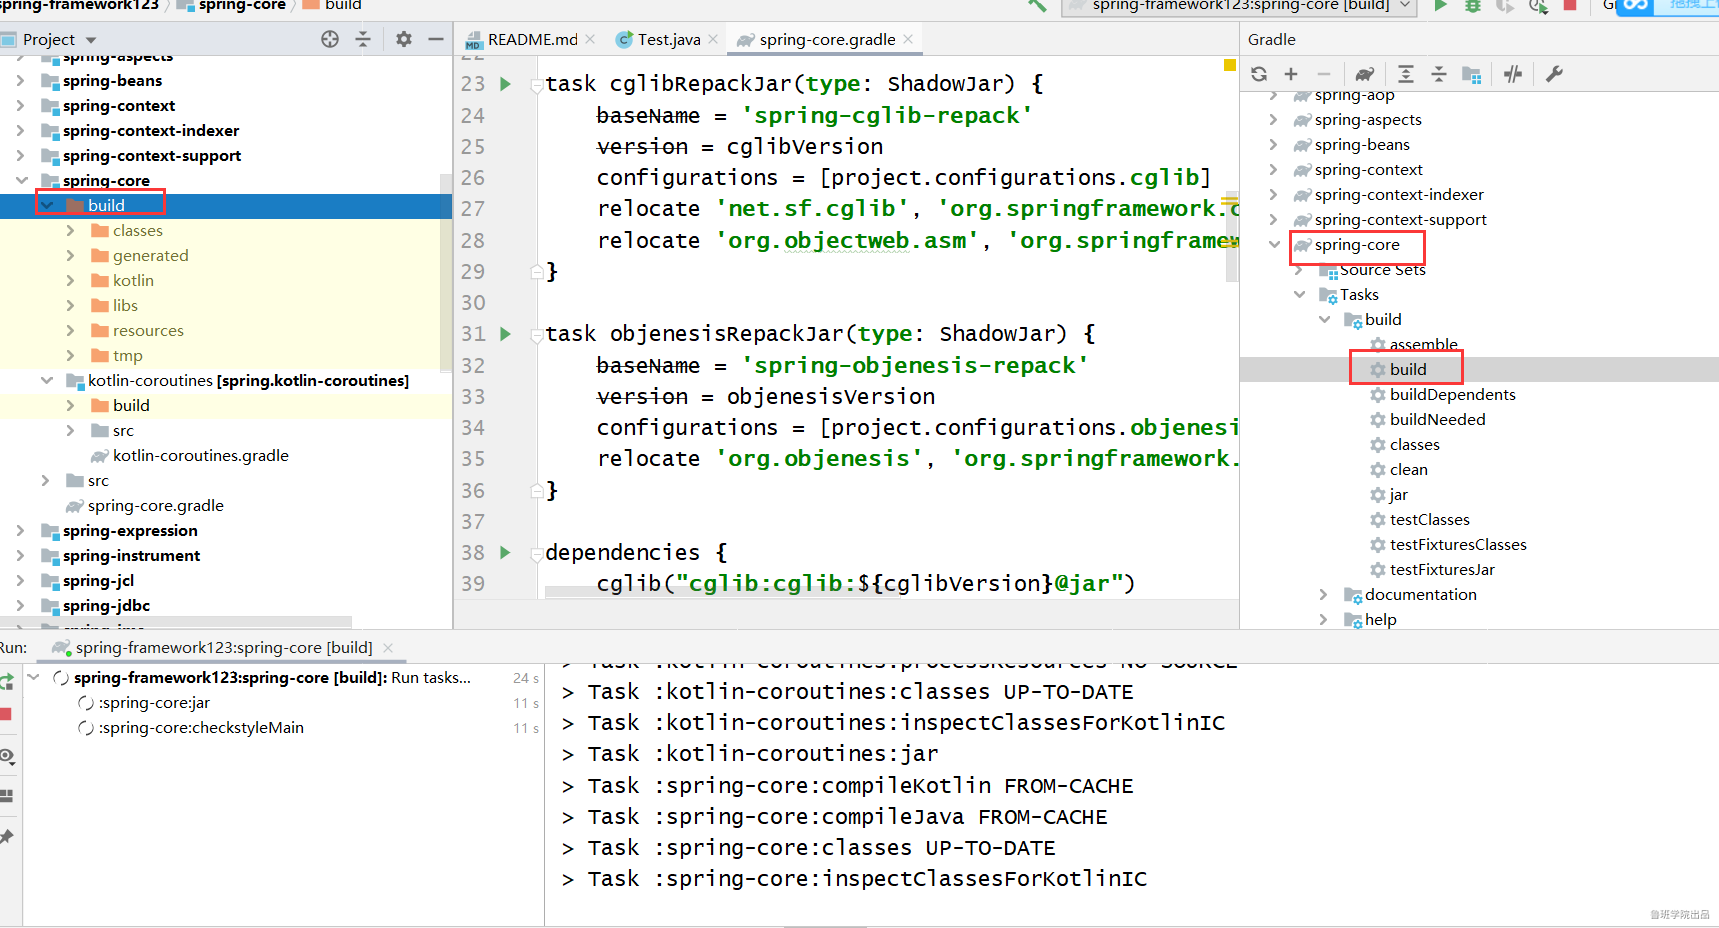This screenshot has height=928, width=1719.
Task: Select :spring-core:jar in Run tree
Action: pyautogui.click(x=154, y=703)
